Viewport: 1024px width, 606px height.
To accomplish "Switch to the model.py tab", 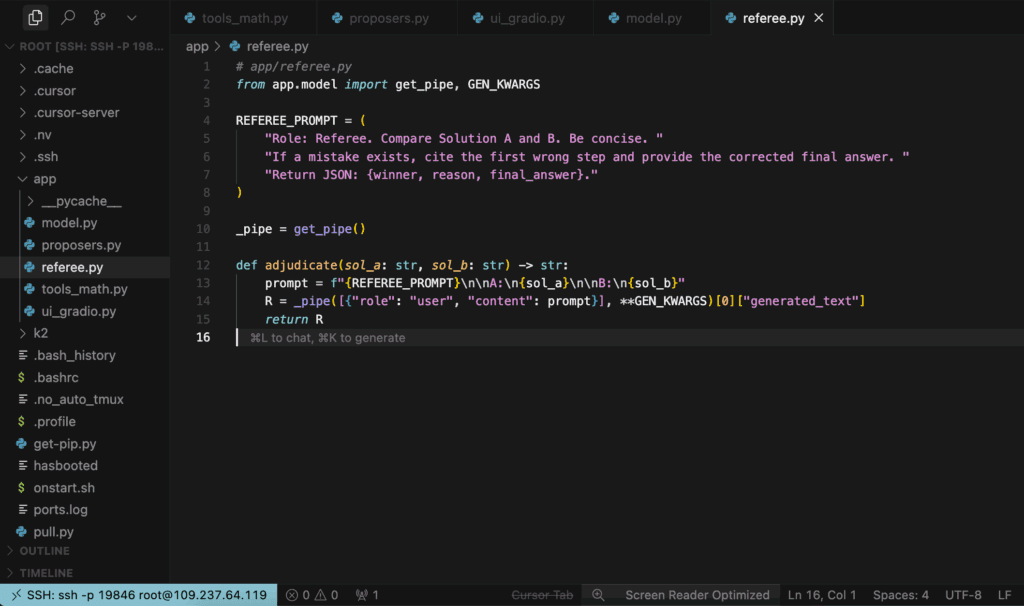I will (652, 18).
